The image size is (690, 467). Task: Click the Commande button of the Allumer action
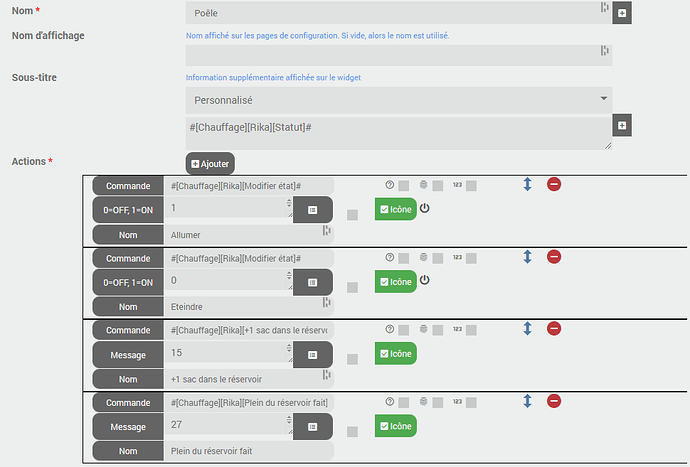[x=128, y=185]
